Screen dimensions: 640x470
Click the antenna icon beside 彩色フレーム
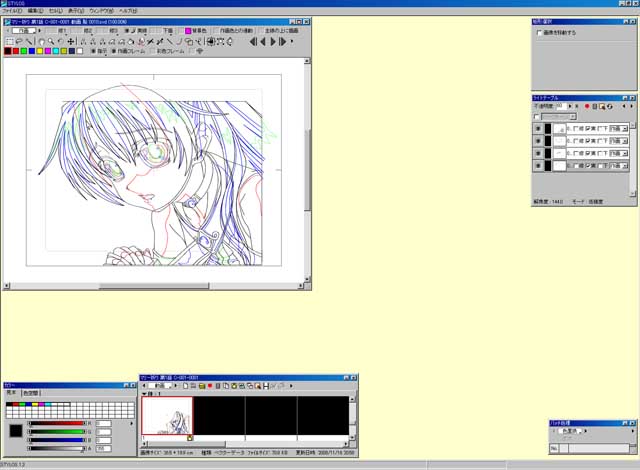(x=199, y=51)
